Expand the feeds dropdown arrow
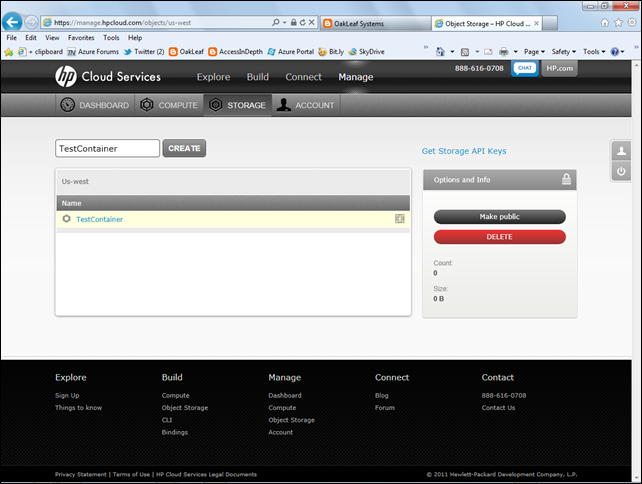The height and width of the screenshot is (484, 642). [x=477, y=52]
